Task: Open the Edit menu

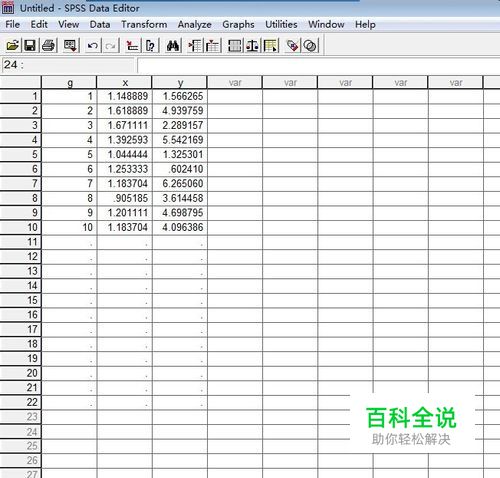Action: click(x=39, y=24)
